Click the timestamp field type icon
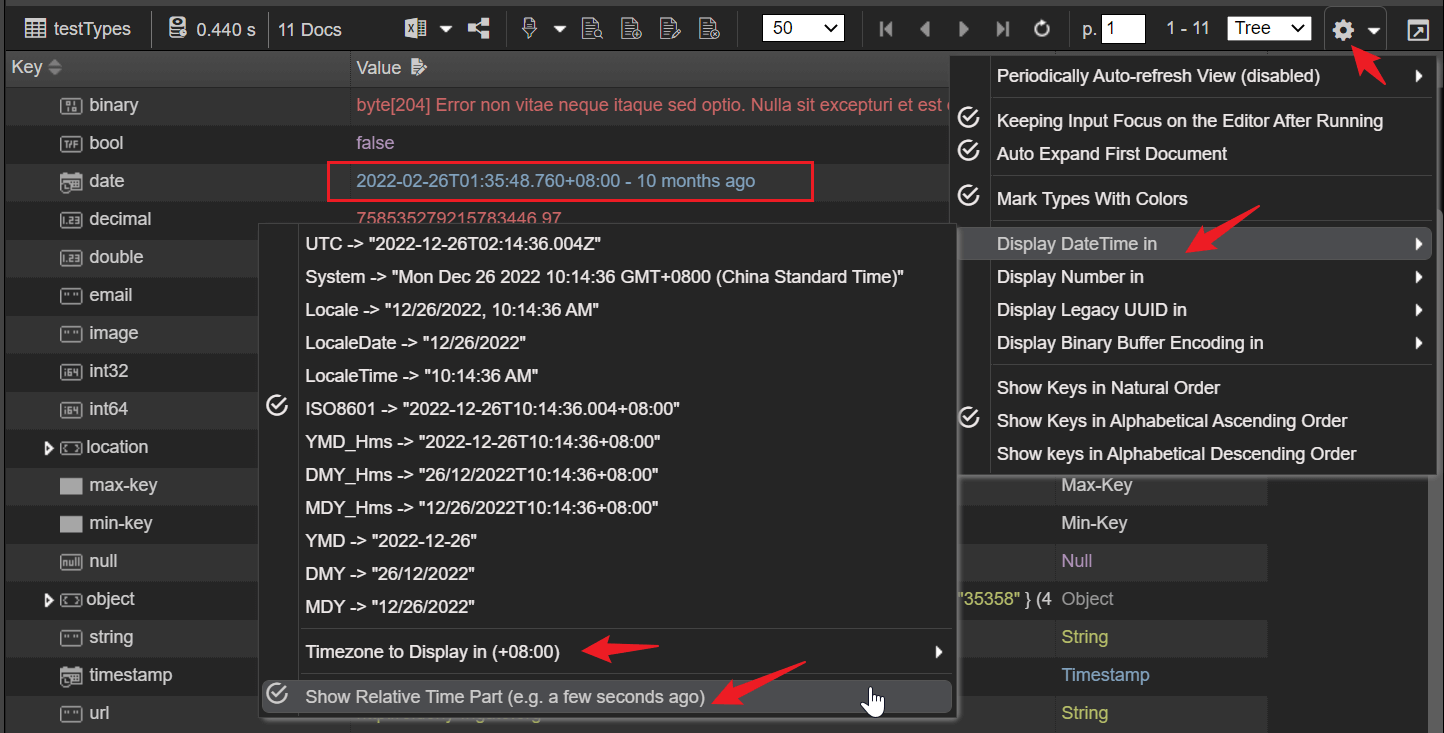This screenshot has width=1444, height=733. [x=71, y=676]
